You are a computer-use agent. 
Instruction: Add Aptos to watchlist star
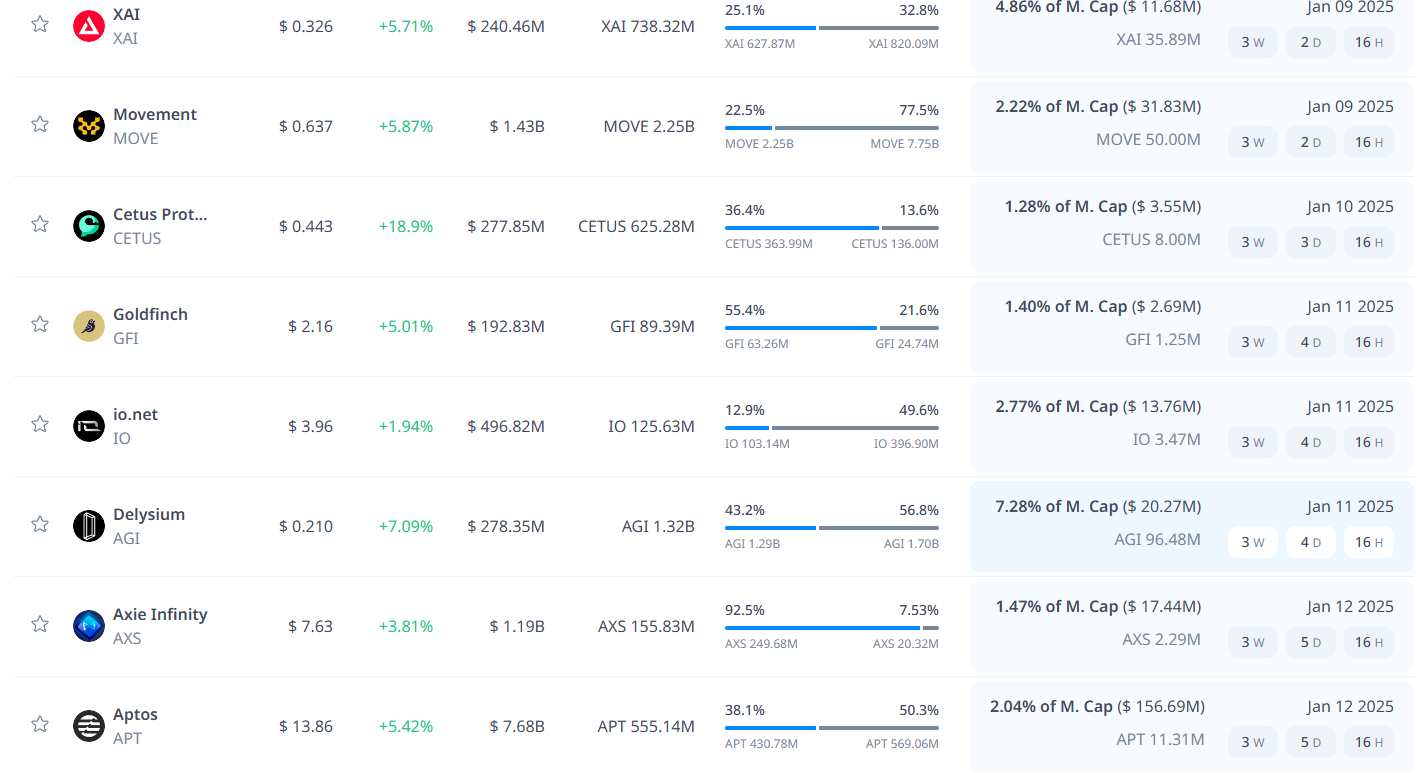click(x=40, y=724)
